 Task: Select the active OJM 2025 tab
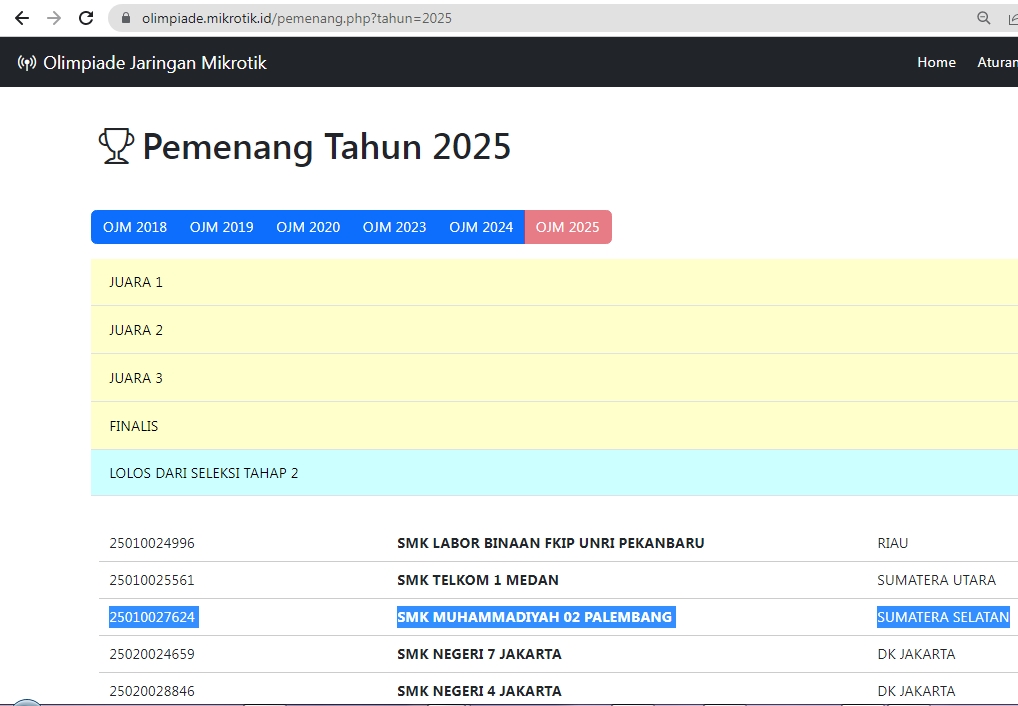(567, 227)
